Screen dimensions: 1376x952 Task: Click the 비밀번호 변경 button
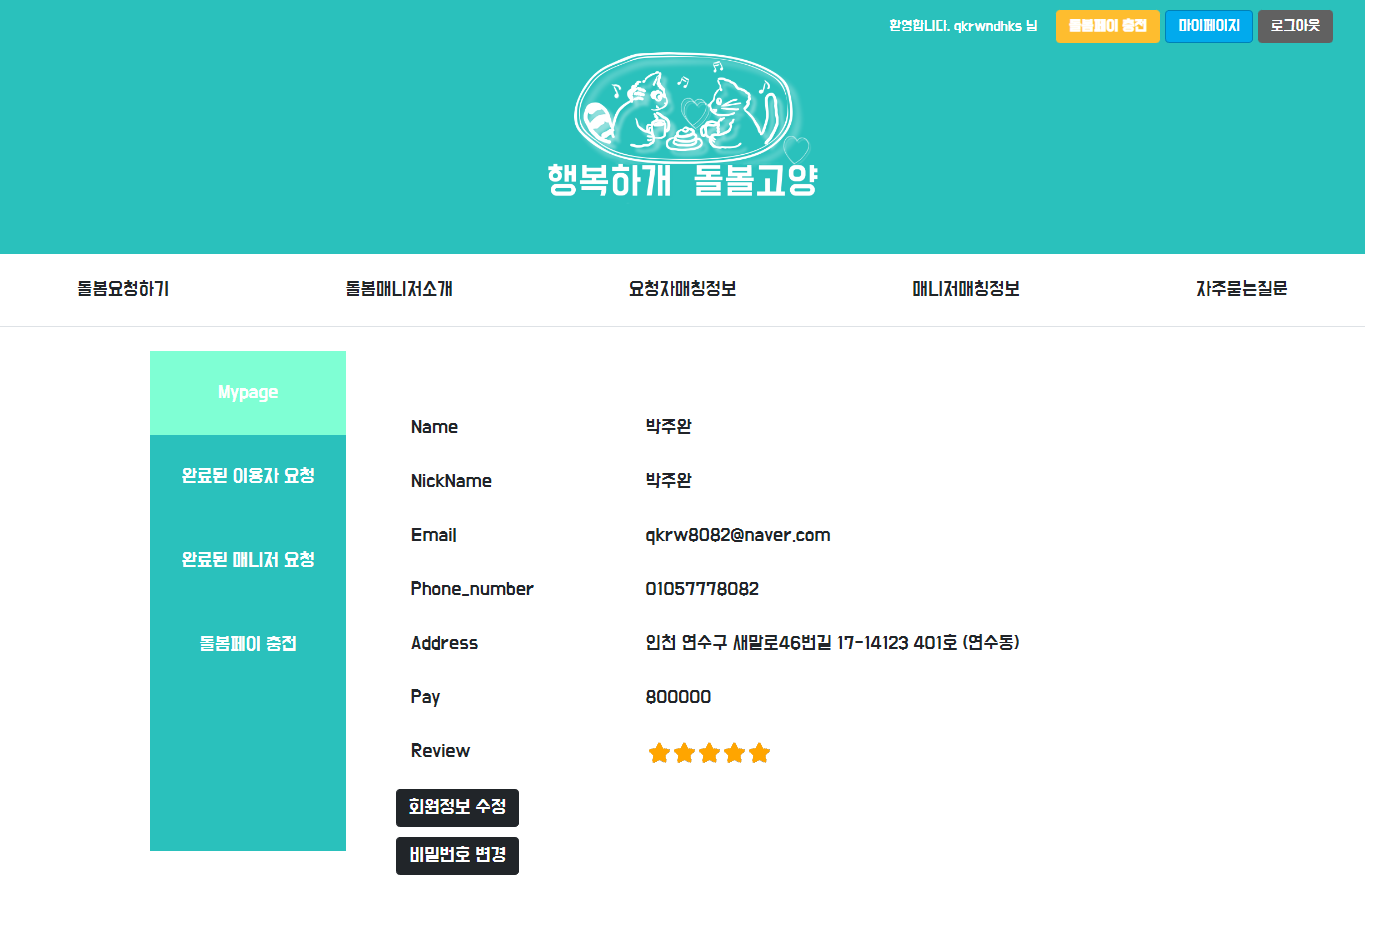(457, 855)
